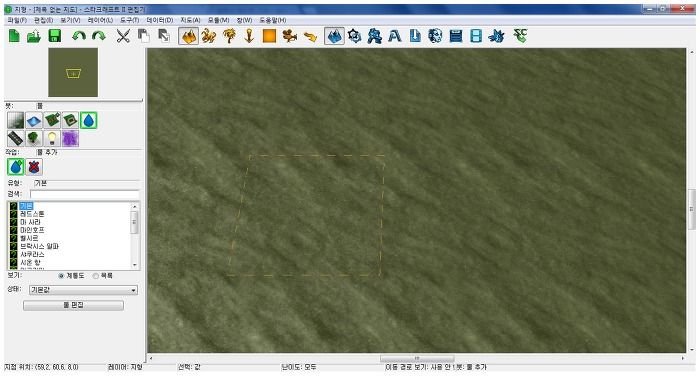Select the orange Terrain layer icon
Viewport: 700px width, 376px height.
188,36
